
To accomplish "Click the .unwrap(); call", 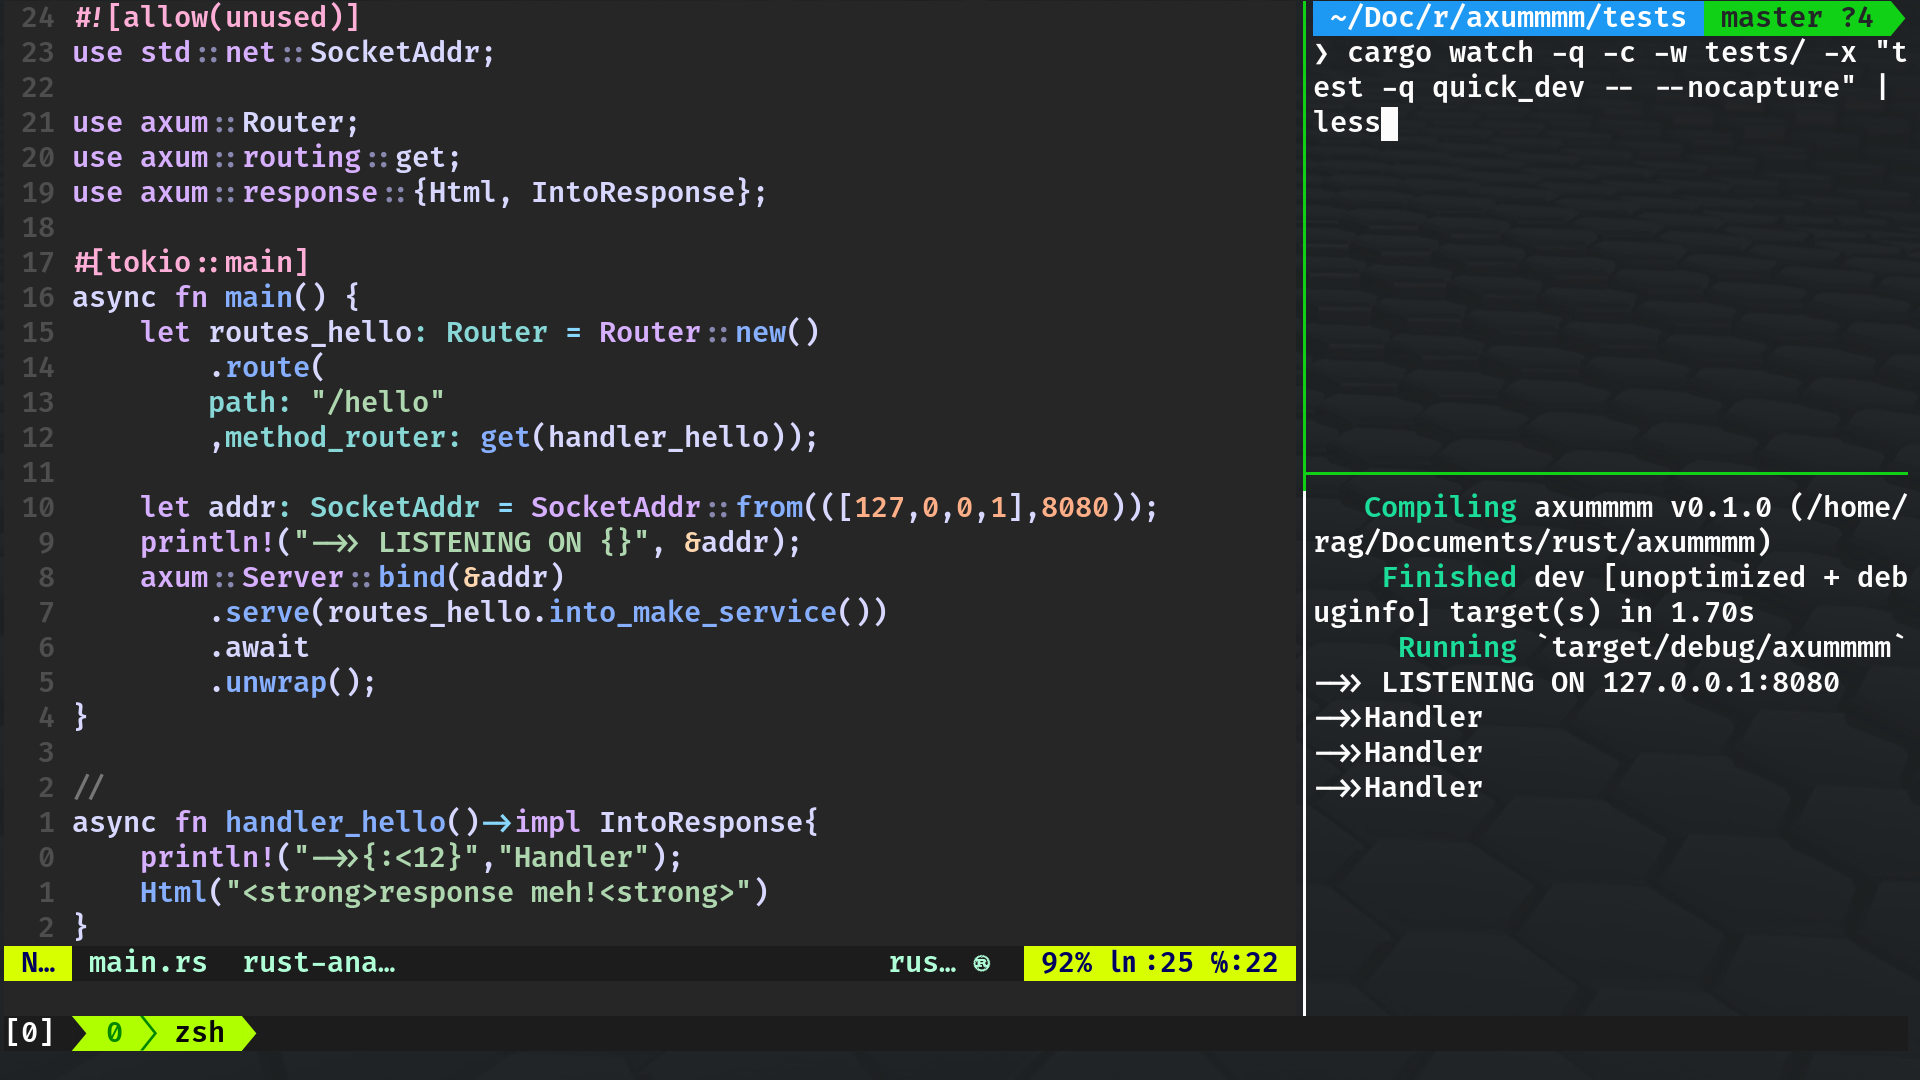I will point(292,683).
